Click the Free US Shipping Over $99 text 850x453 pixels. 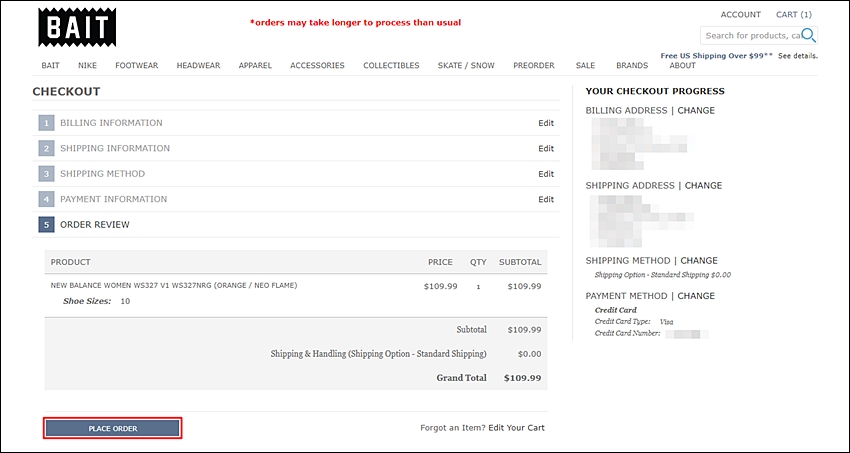tap(717, 56)
